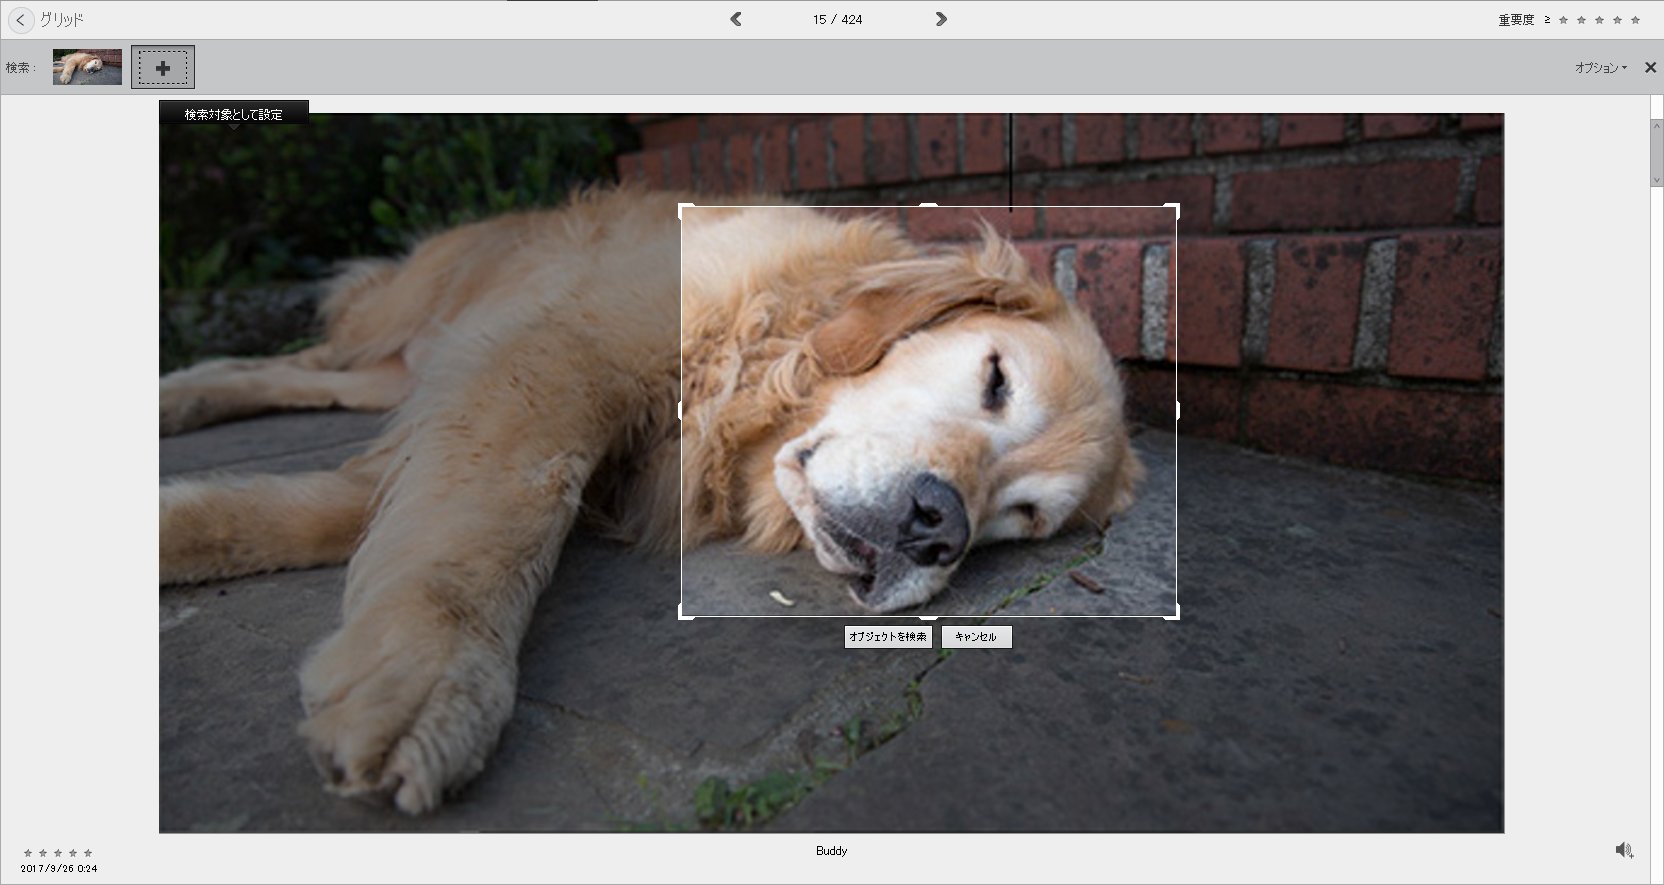Select the dog search thumbnail beside 検索
This screenshot has height=885, width=1664.
click(x=87, y=67)
